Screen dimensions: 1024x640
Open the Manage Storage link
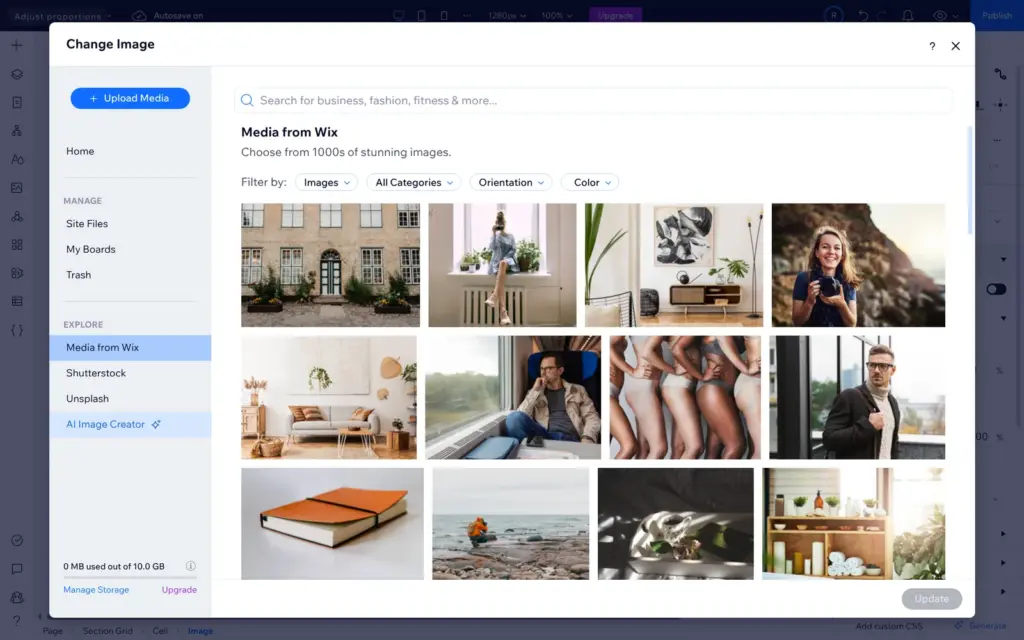click(x=96, y=590)
